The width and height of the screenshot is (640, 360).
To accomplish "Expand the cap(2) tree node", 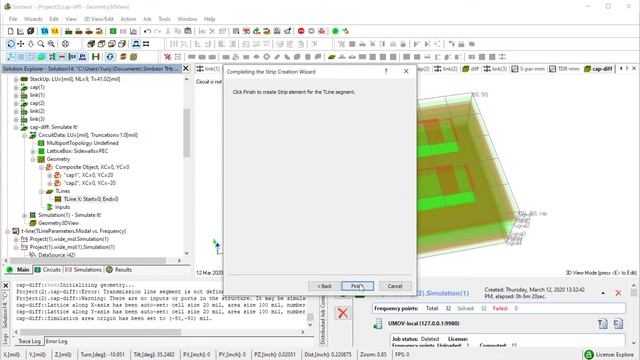I will pyautogui.click(x=16, y=103).
